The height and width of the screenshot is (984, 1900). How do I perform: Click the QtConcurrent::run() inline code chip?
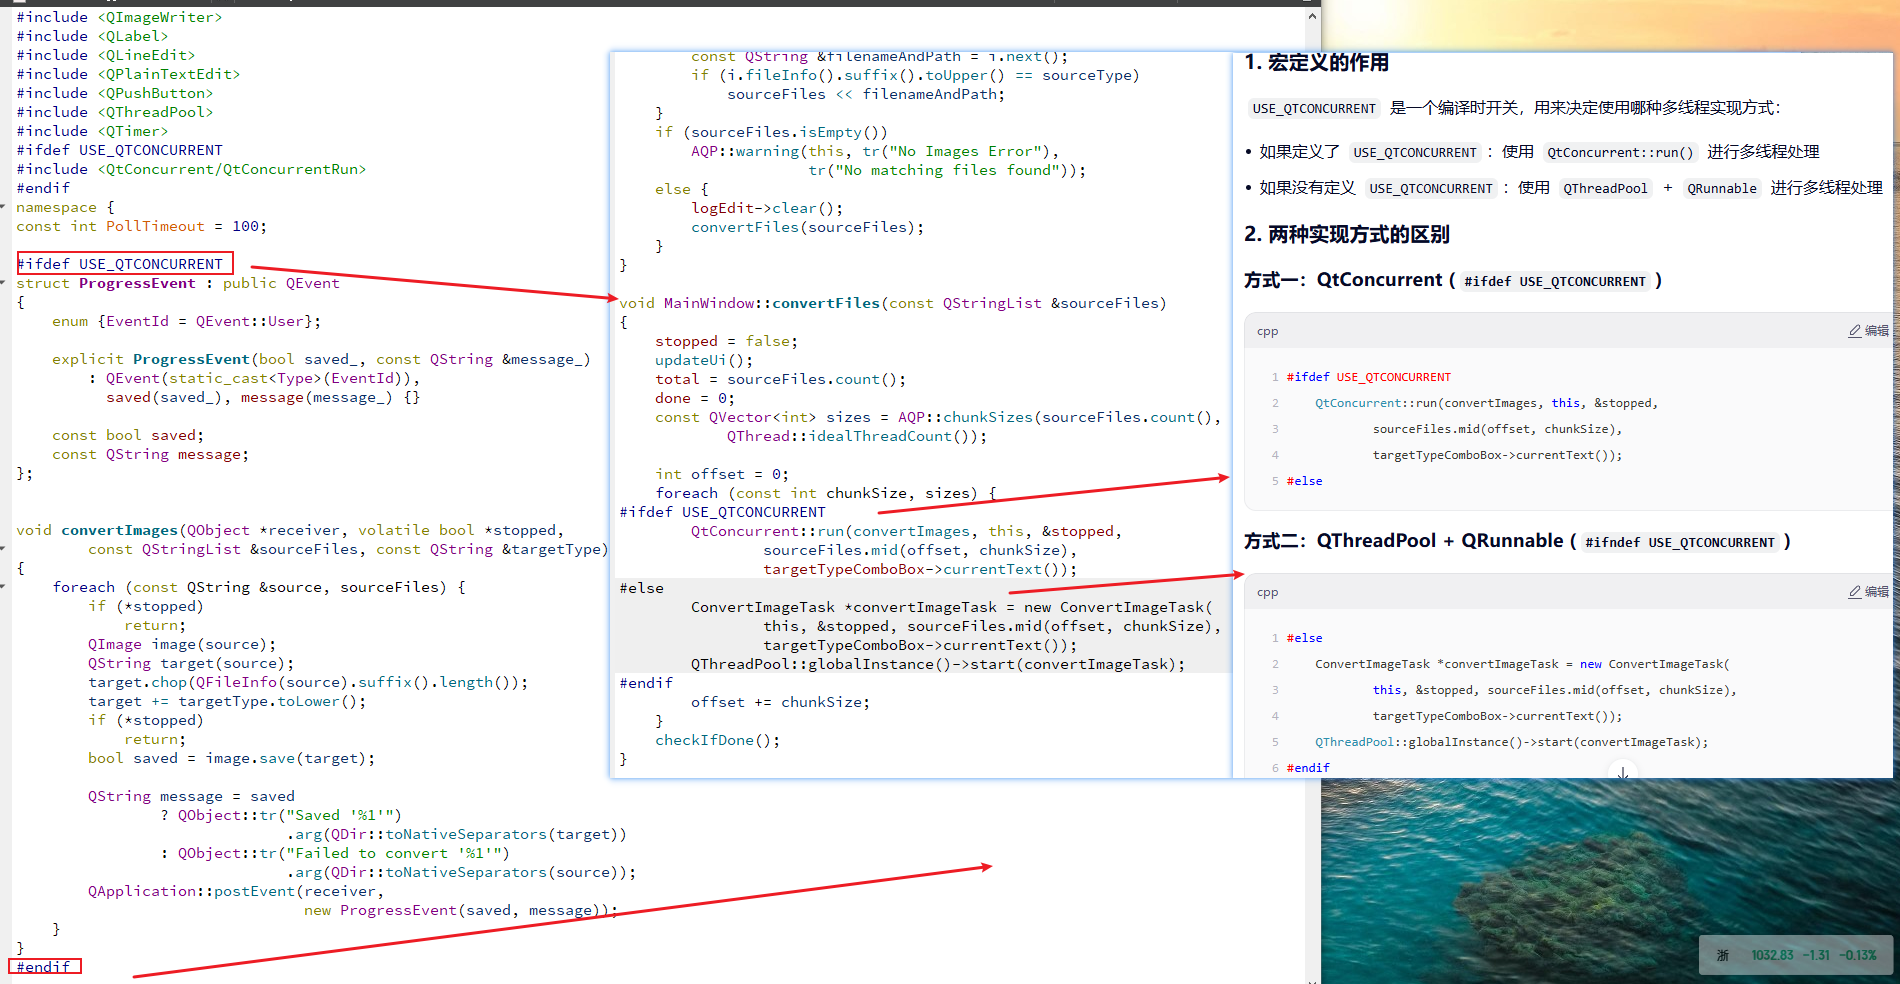(x=1620, y=152)
